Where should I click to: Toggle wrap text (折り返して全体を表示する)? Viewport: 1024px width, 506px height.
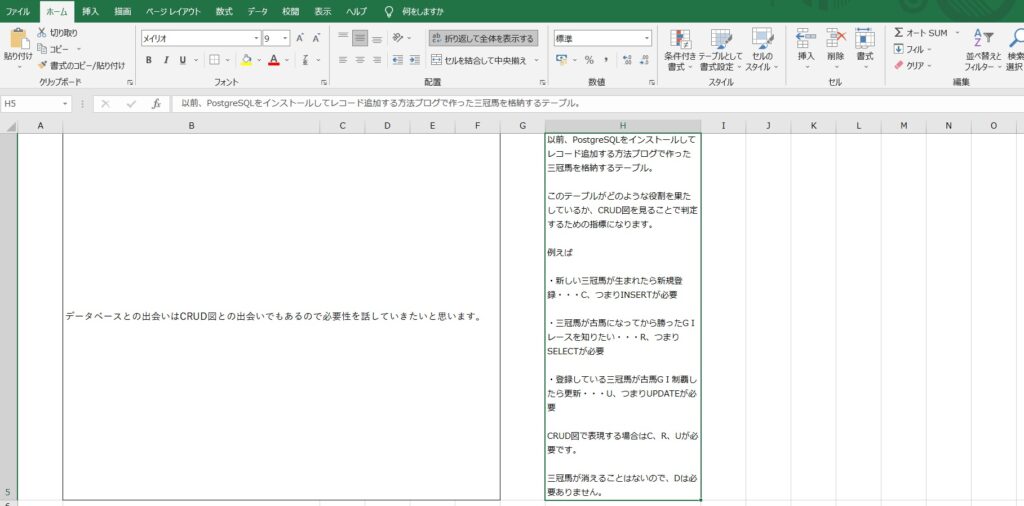click(x=483, y=39)
